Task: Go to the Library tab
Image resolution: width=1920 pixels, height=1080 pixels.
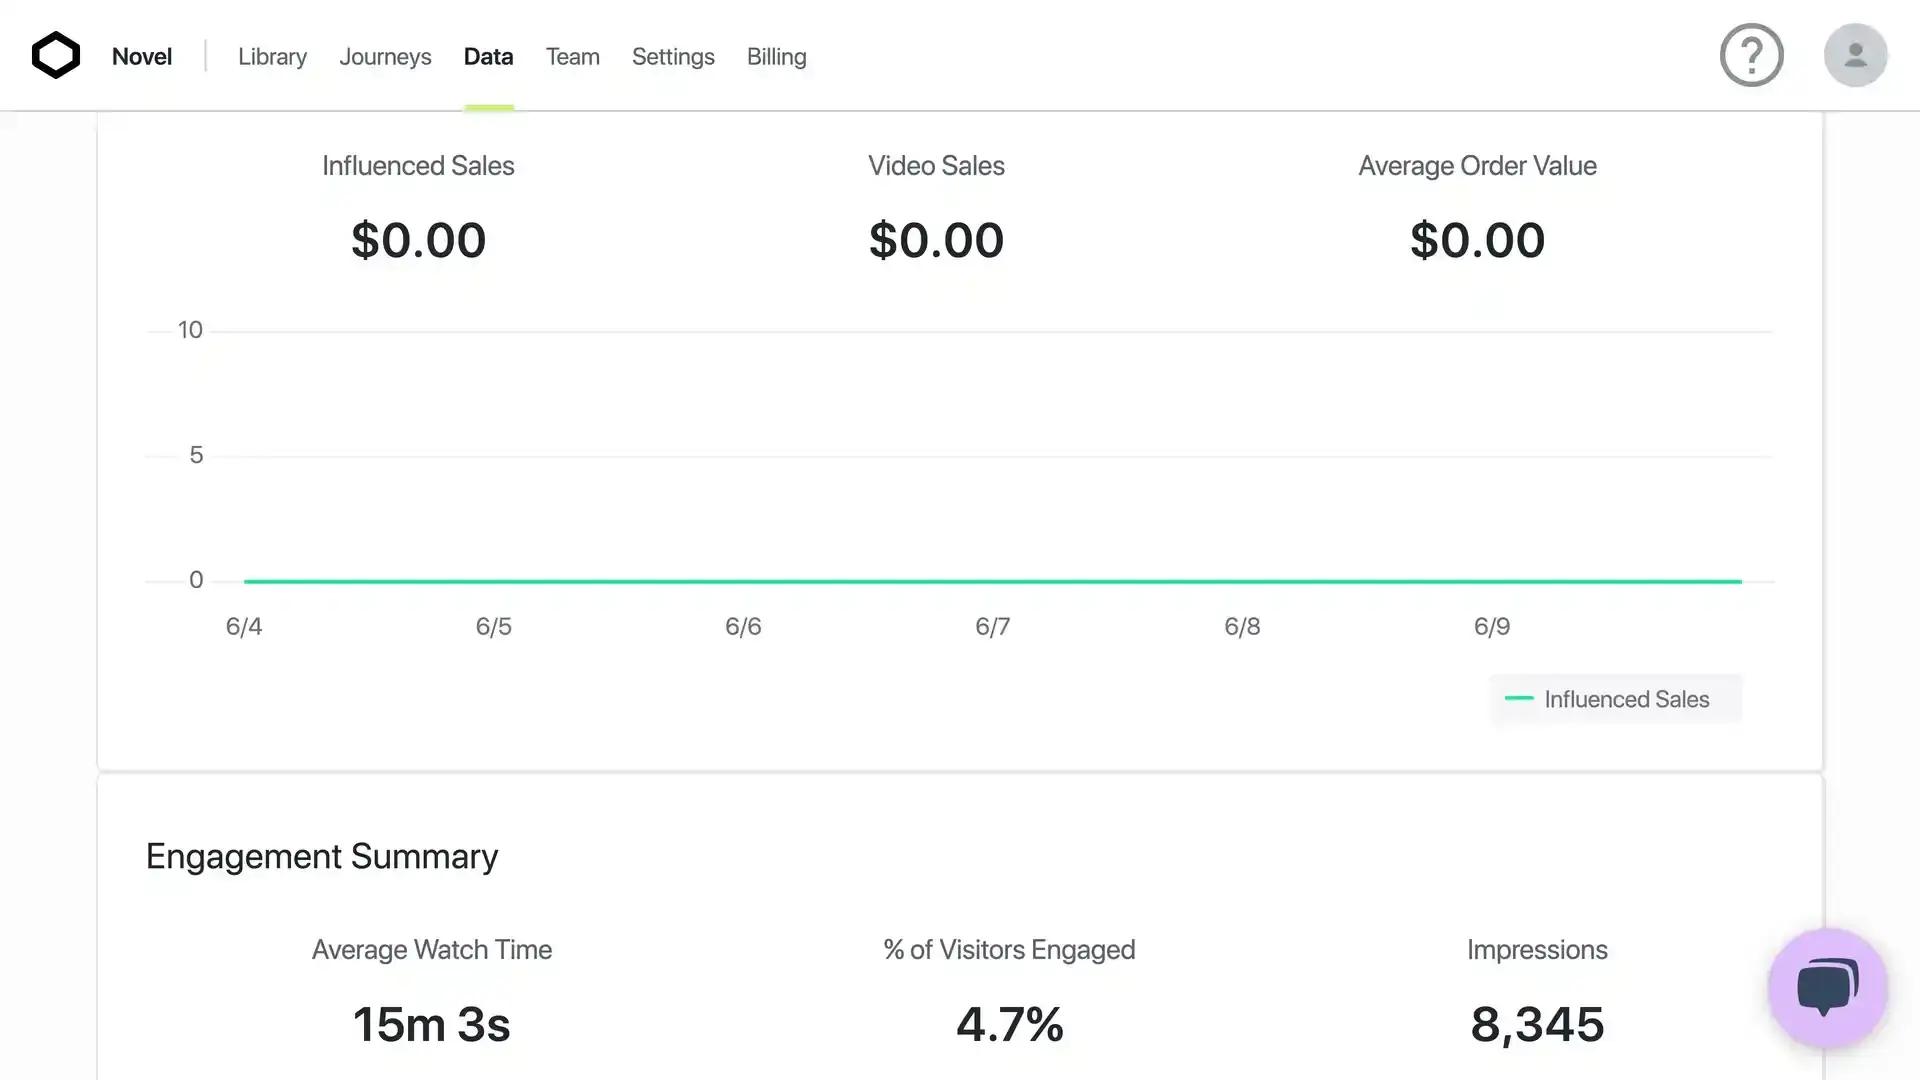Action: pyautogui.click(x=272, y=57)
